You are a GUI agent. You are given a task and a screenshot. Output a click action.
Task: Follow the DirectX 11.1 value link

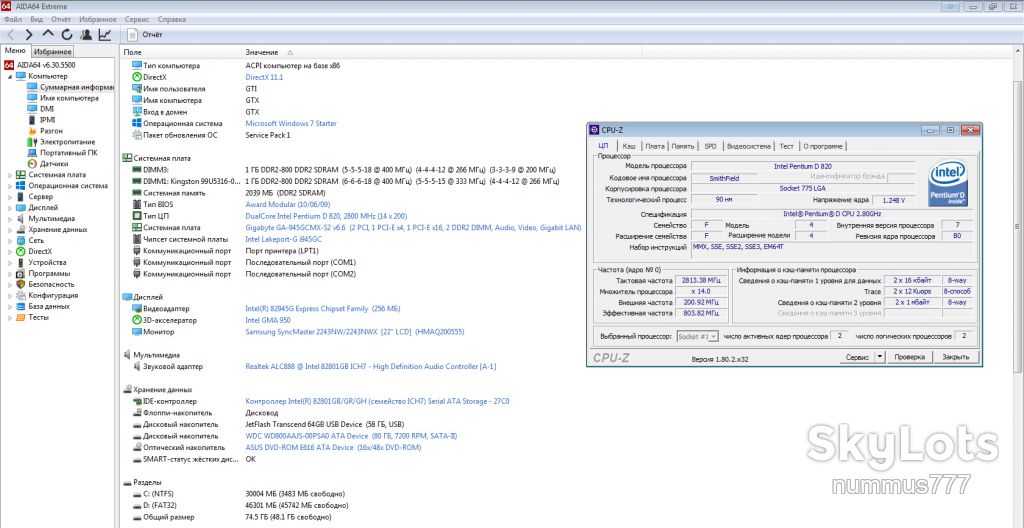tap(264, 77)
